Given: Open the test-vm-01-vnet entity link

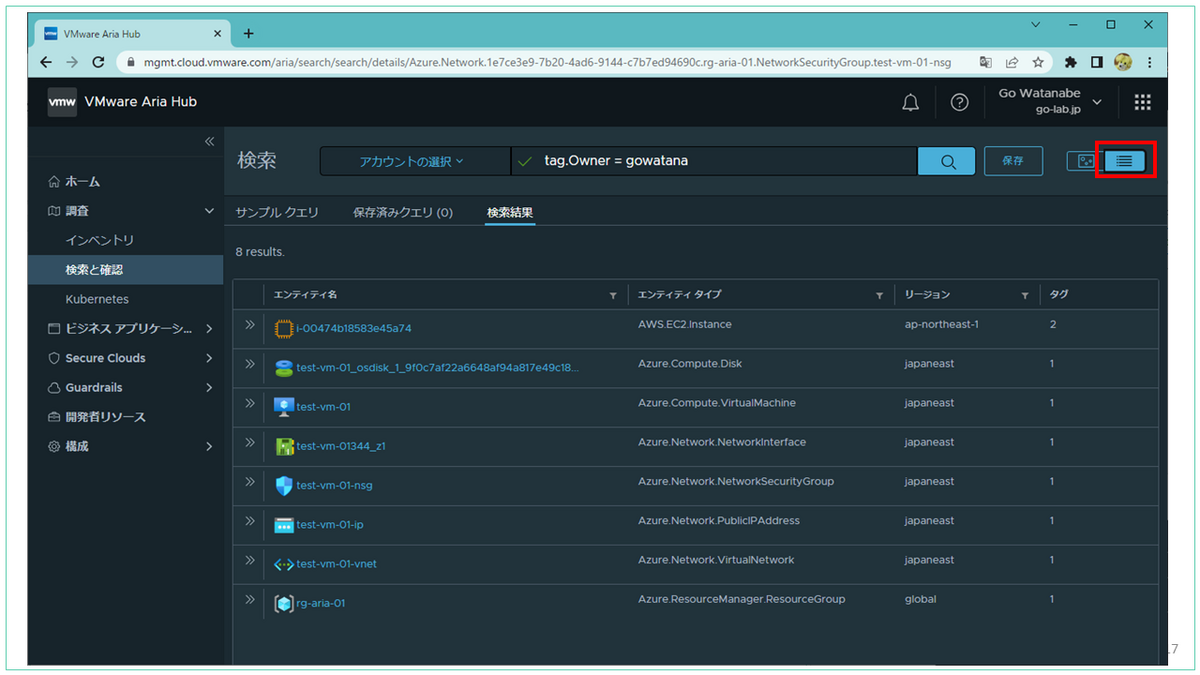Looking at the screenshot, I should (336, 564).
